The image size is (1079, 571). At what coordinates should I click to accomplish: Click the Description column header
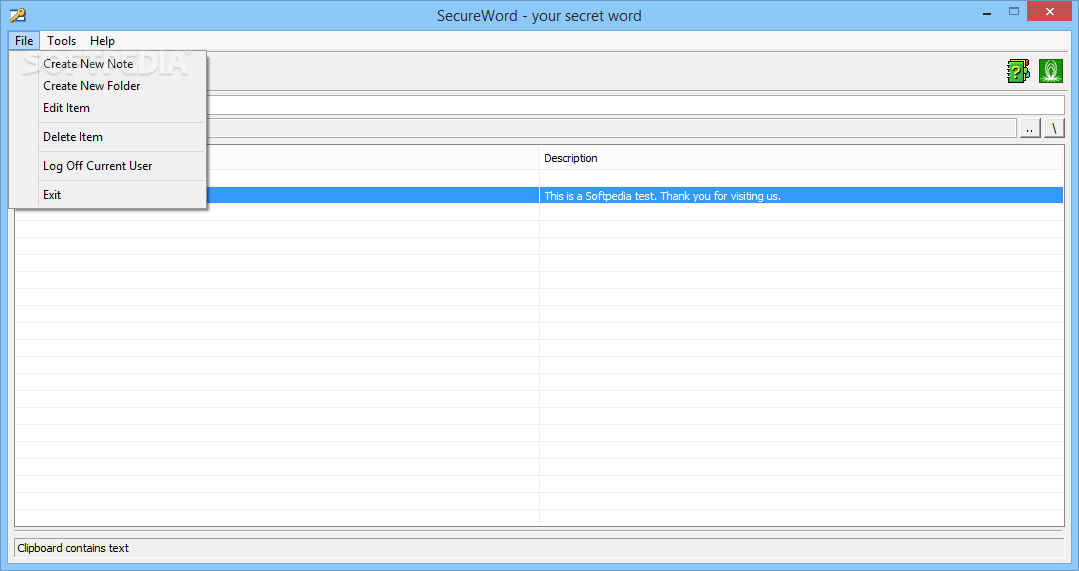point(801,158)
